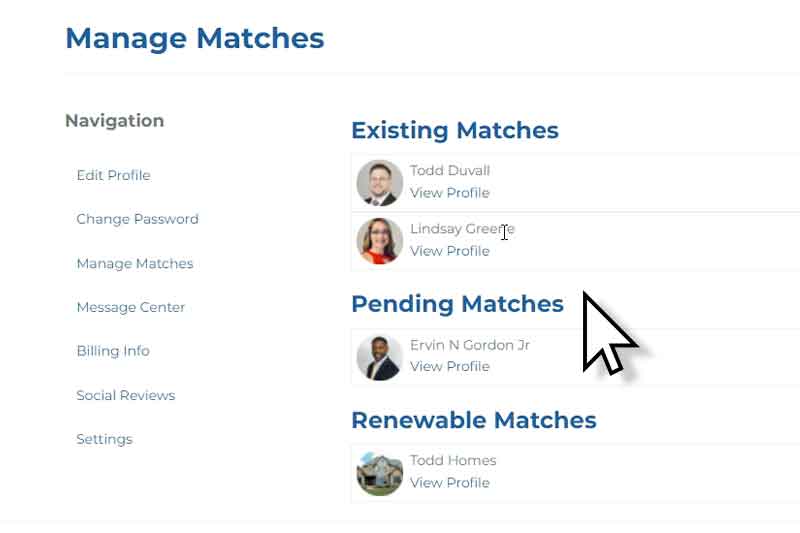Click the Todd Duvall name
The width and height of the screenshot is (800, 533).
450,170
